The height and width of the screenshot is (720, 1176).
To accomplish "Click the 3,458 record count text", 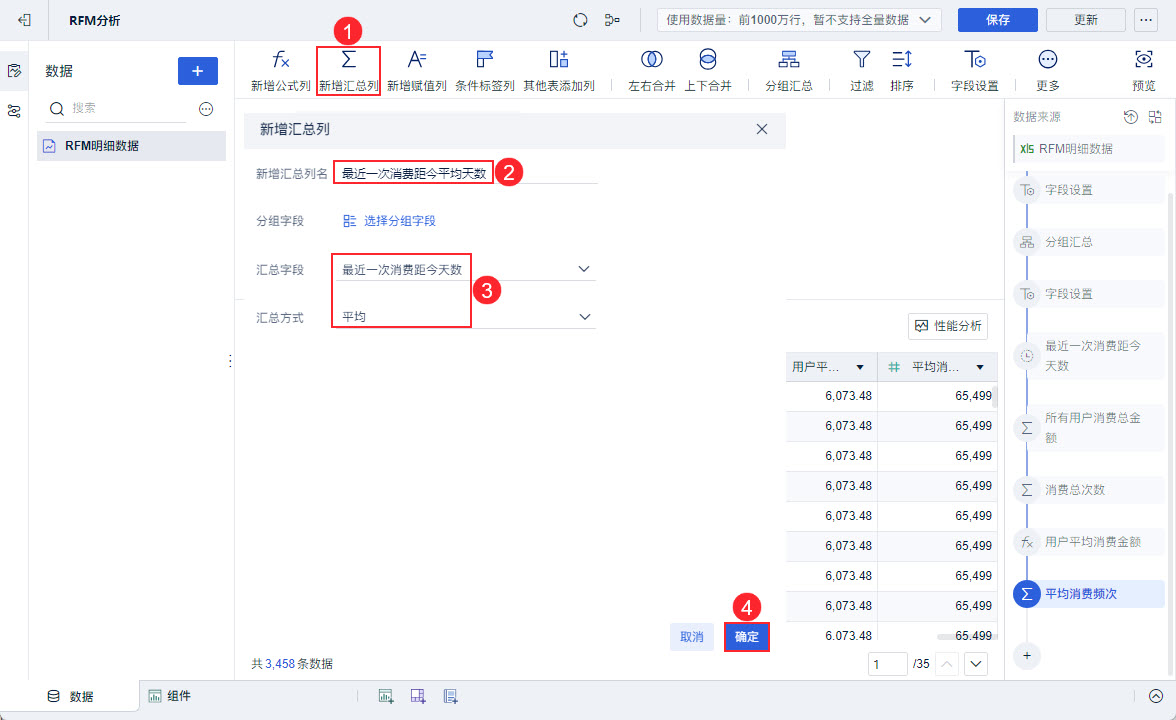I will (x=280, y=664).
